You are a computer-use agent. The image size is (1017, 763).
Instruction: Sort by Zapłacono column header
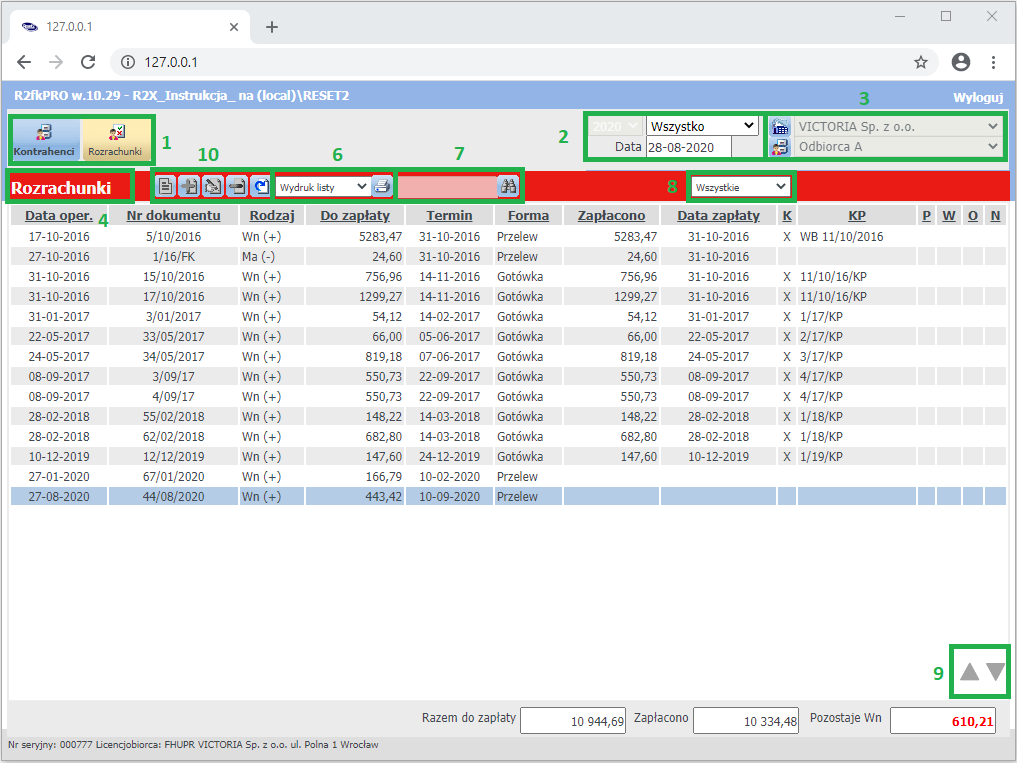click(611, 215)
